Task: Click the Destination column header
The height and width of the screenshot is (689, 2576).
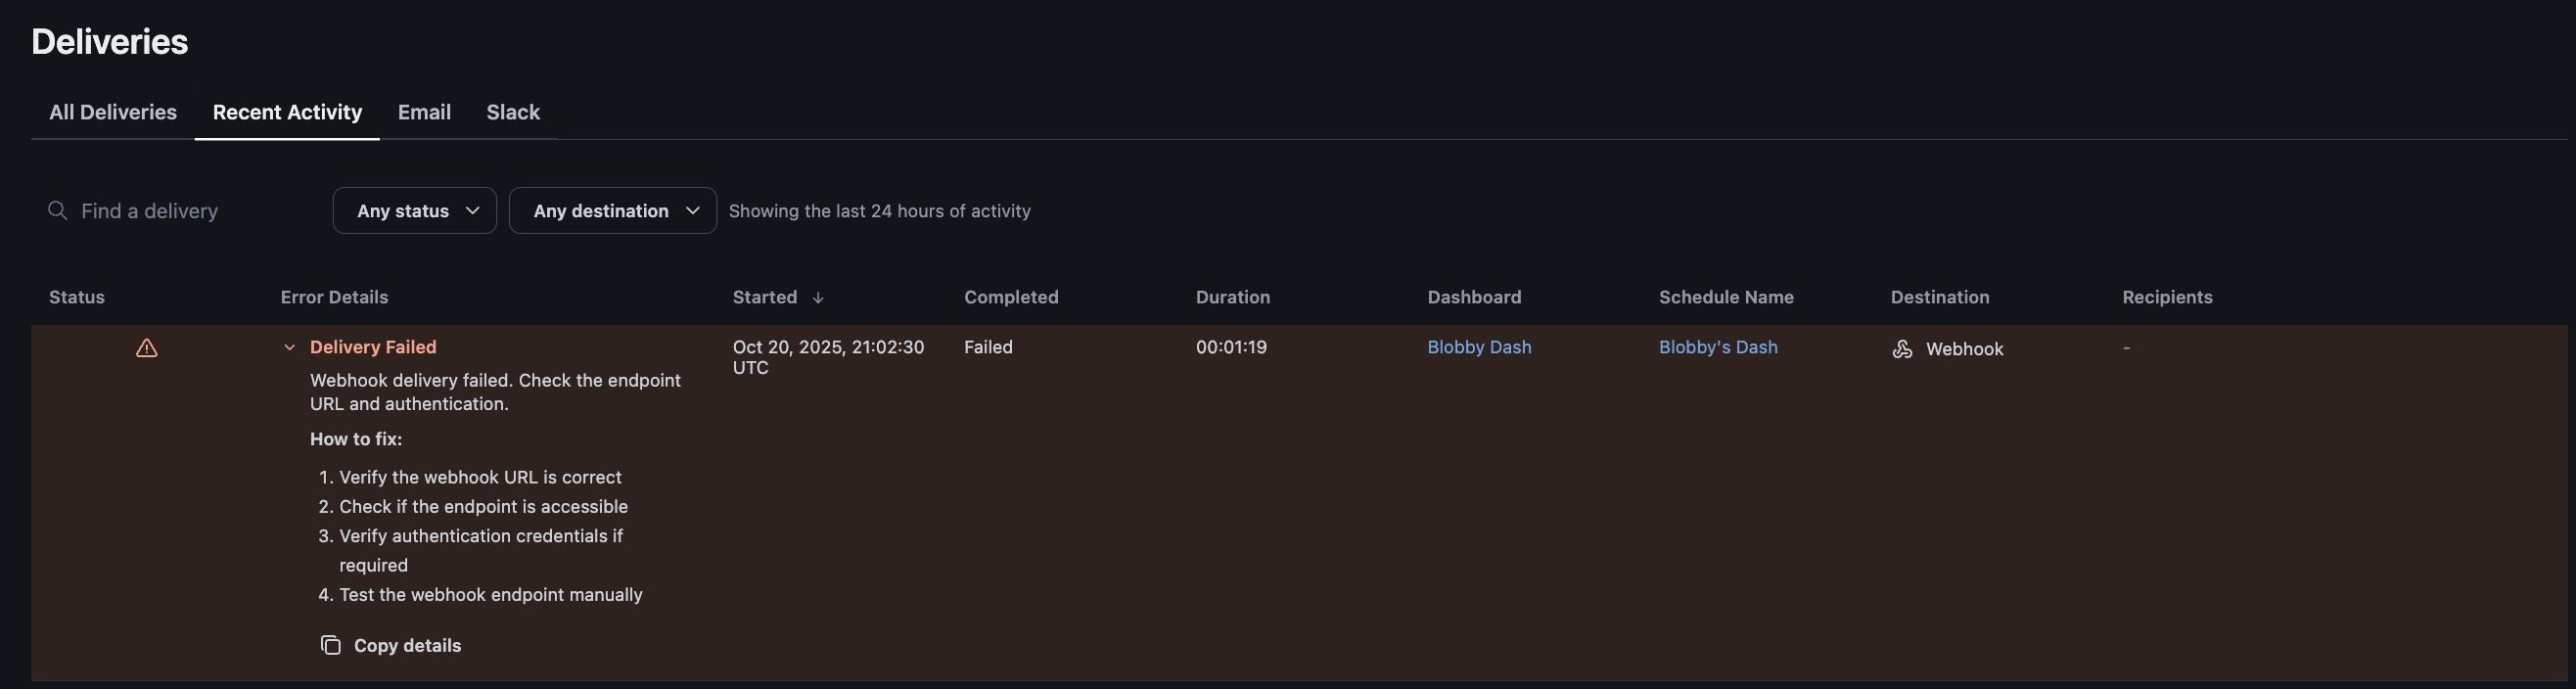Action: (1940, 297)
